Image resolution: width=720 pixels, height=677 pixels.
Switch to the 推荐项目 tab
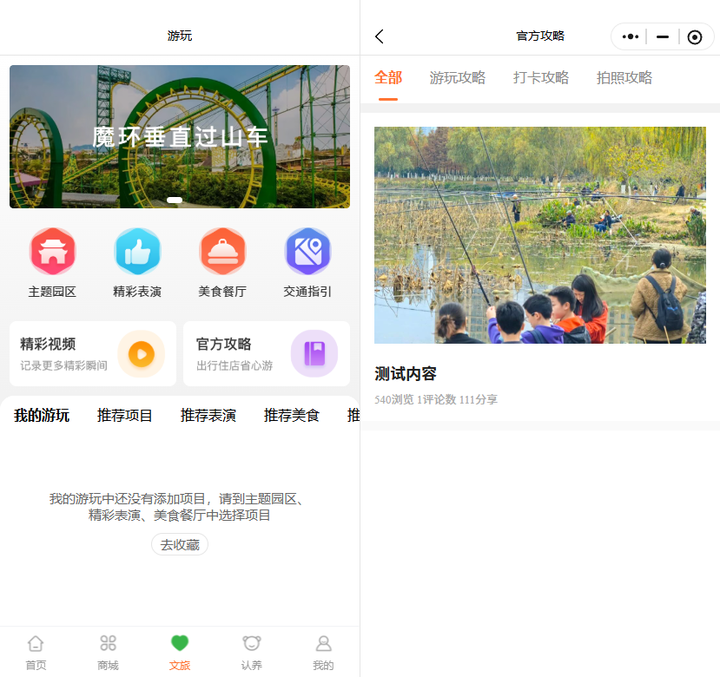click(125, 415)
